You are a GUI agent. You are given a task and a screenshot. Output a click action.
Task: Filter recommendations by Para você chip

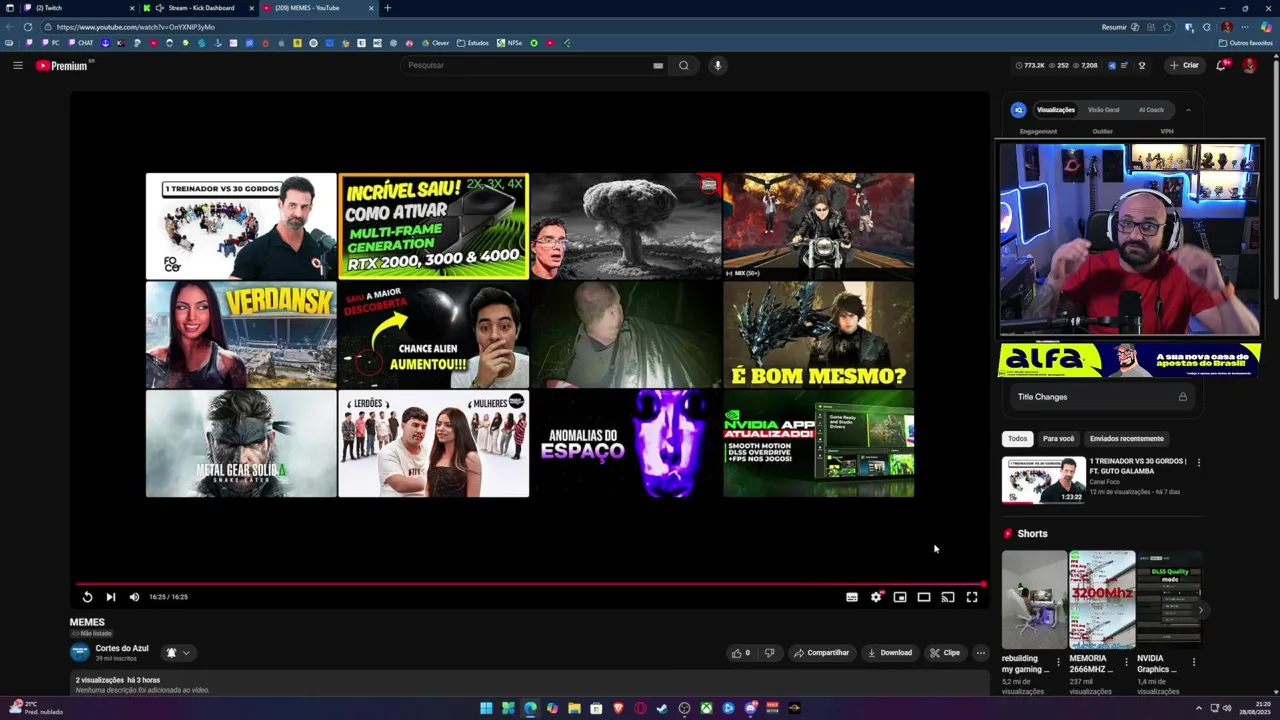(x=1058, y=439)
